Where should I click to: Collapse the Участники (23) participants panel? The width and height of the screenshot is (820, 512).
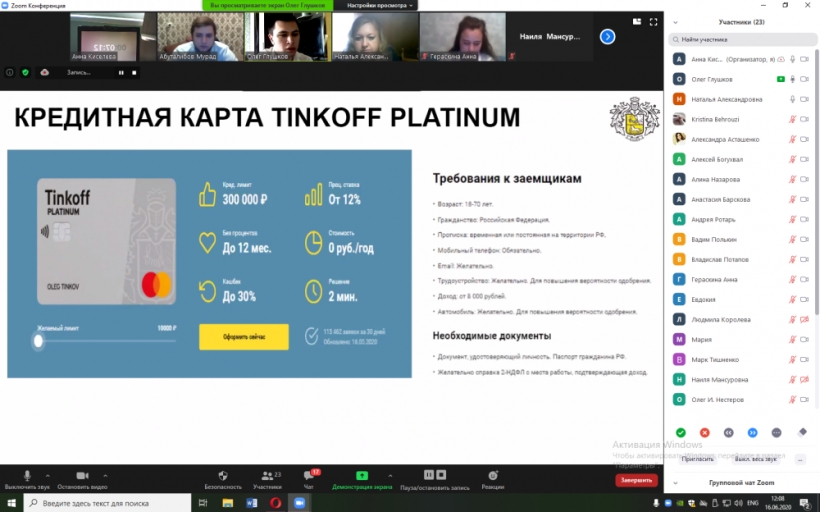675,22
